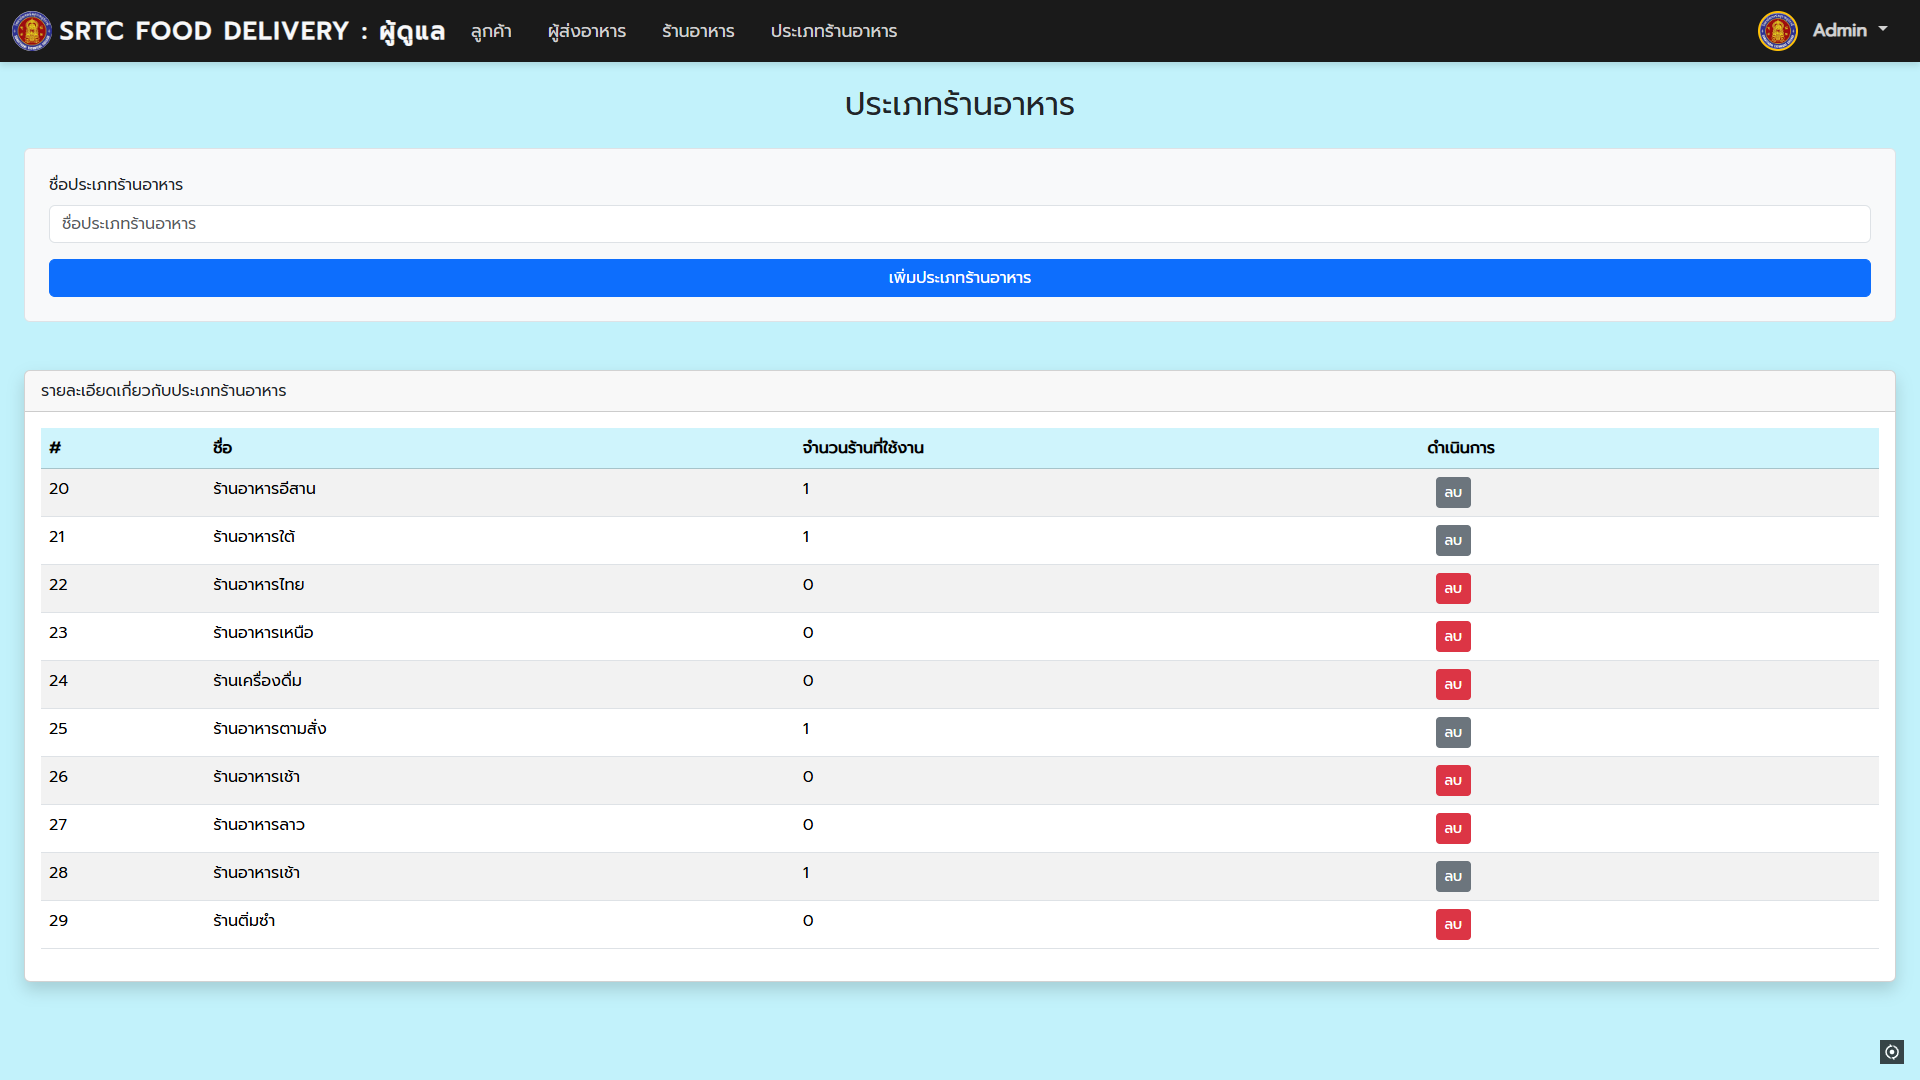Click grey ลบ button for ร้านอาหารอีสาน
The height and width of the screenshot is (1080, 1920).
click(1452, 492)
